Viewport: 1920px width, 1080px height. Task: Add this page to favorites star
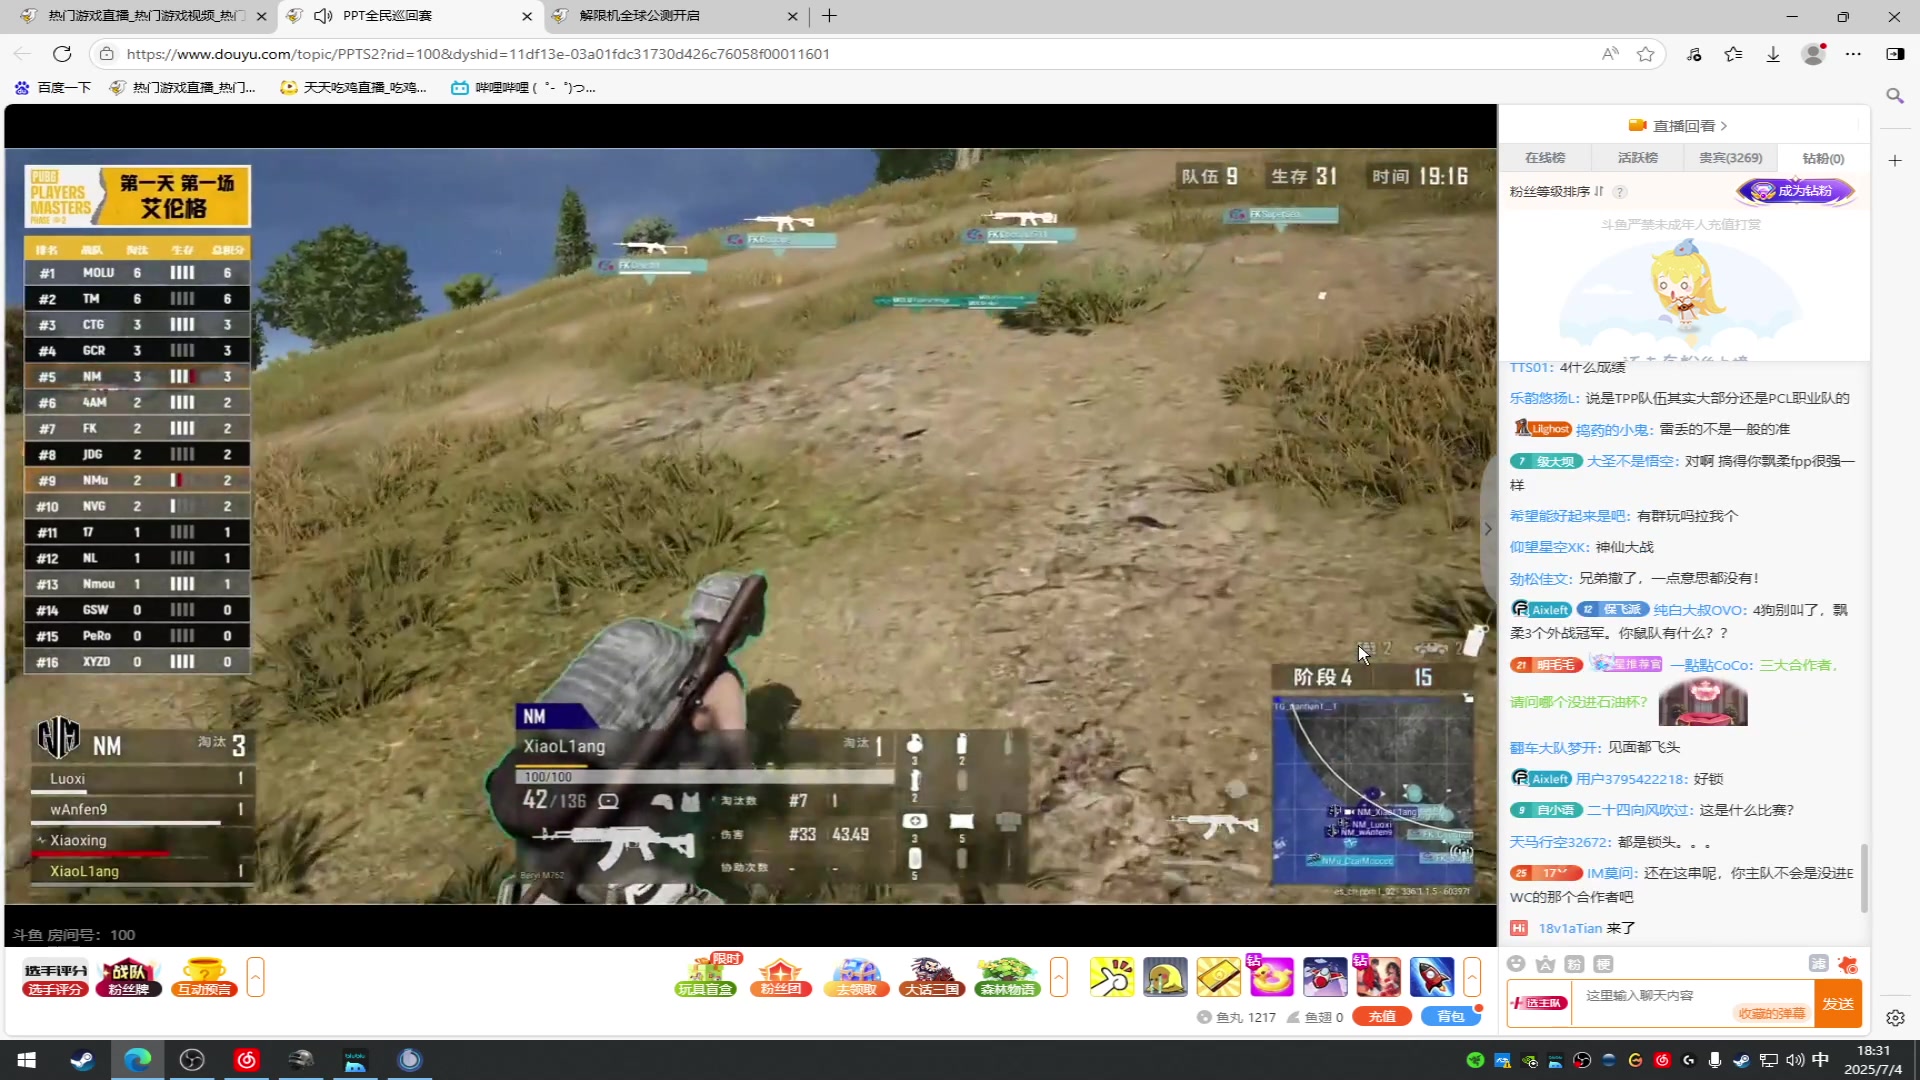tap(1645, 54)
